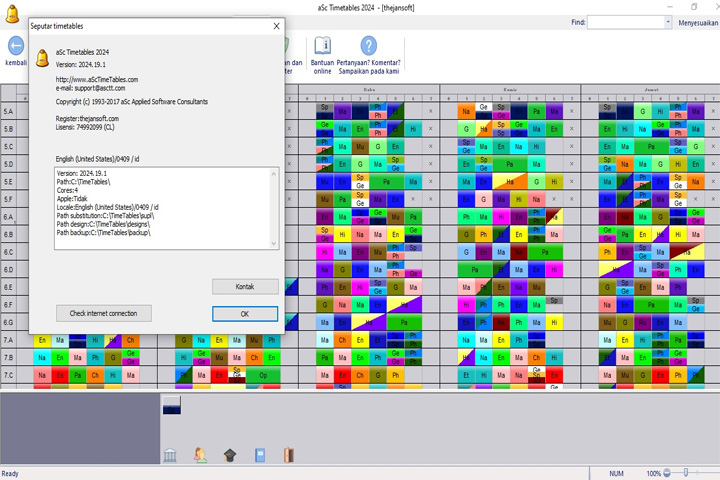Click the aSc bell logo at top-left

click(x=12, y=14)
